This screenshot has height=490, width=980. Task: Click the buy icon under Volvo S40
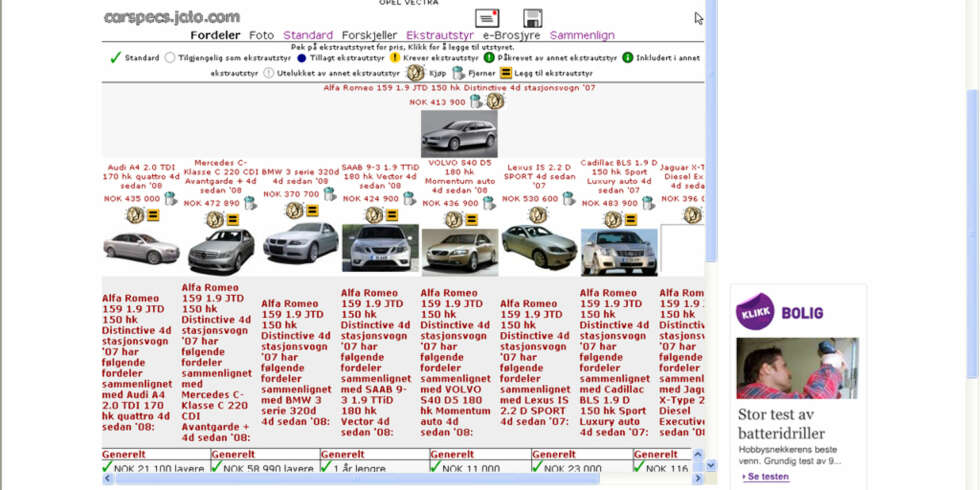coord(454,219)
